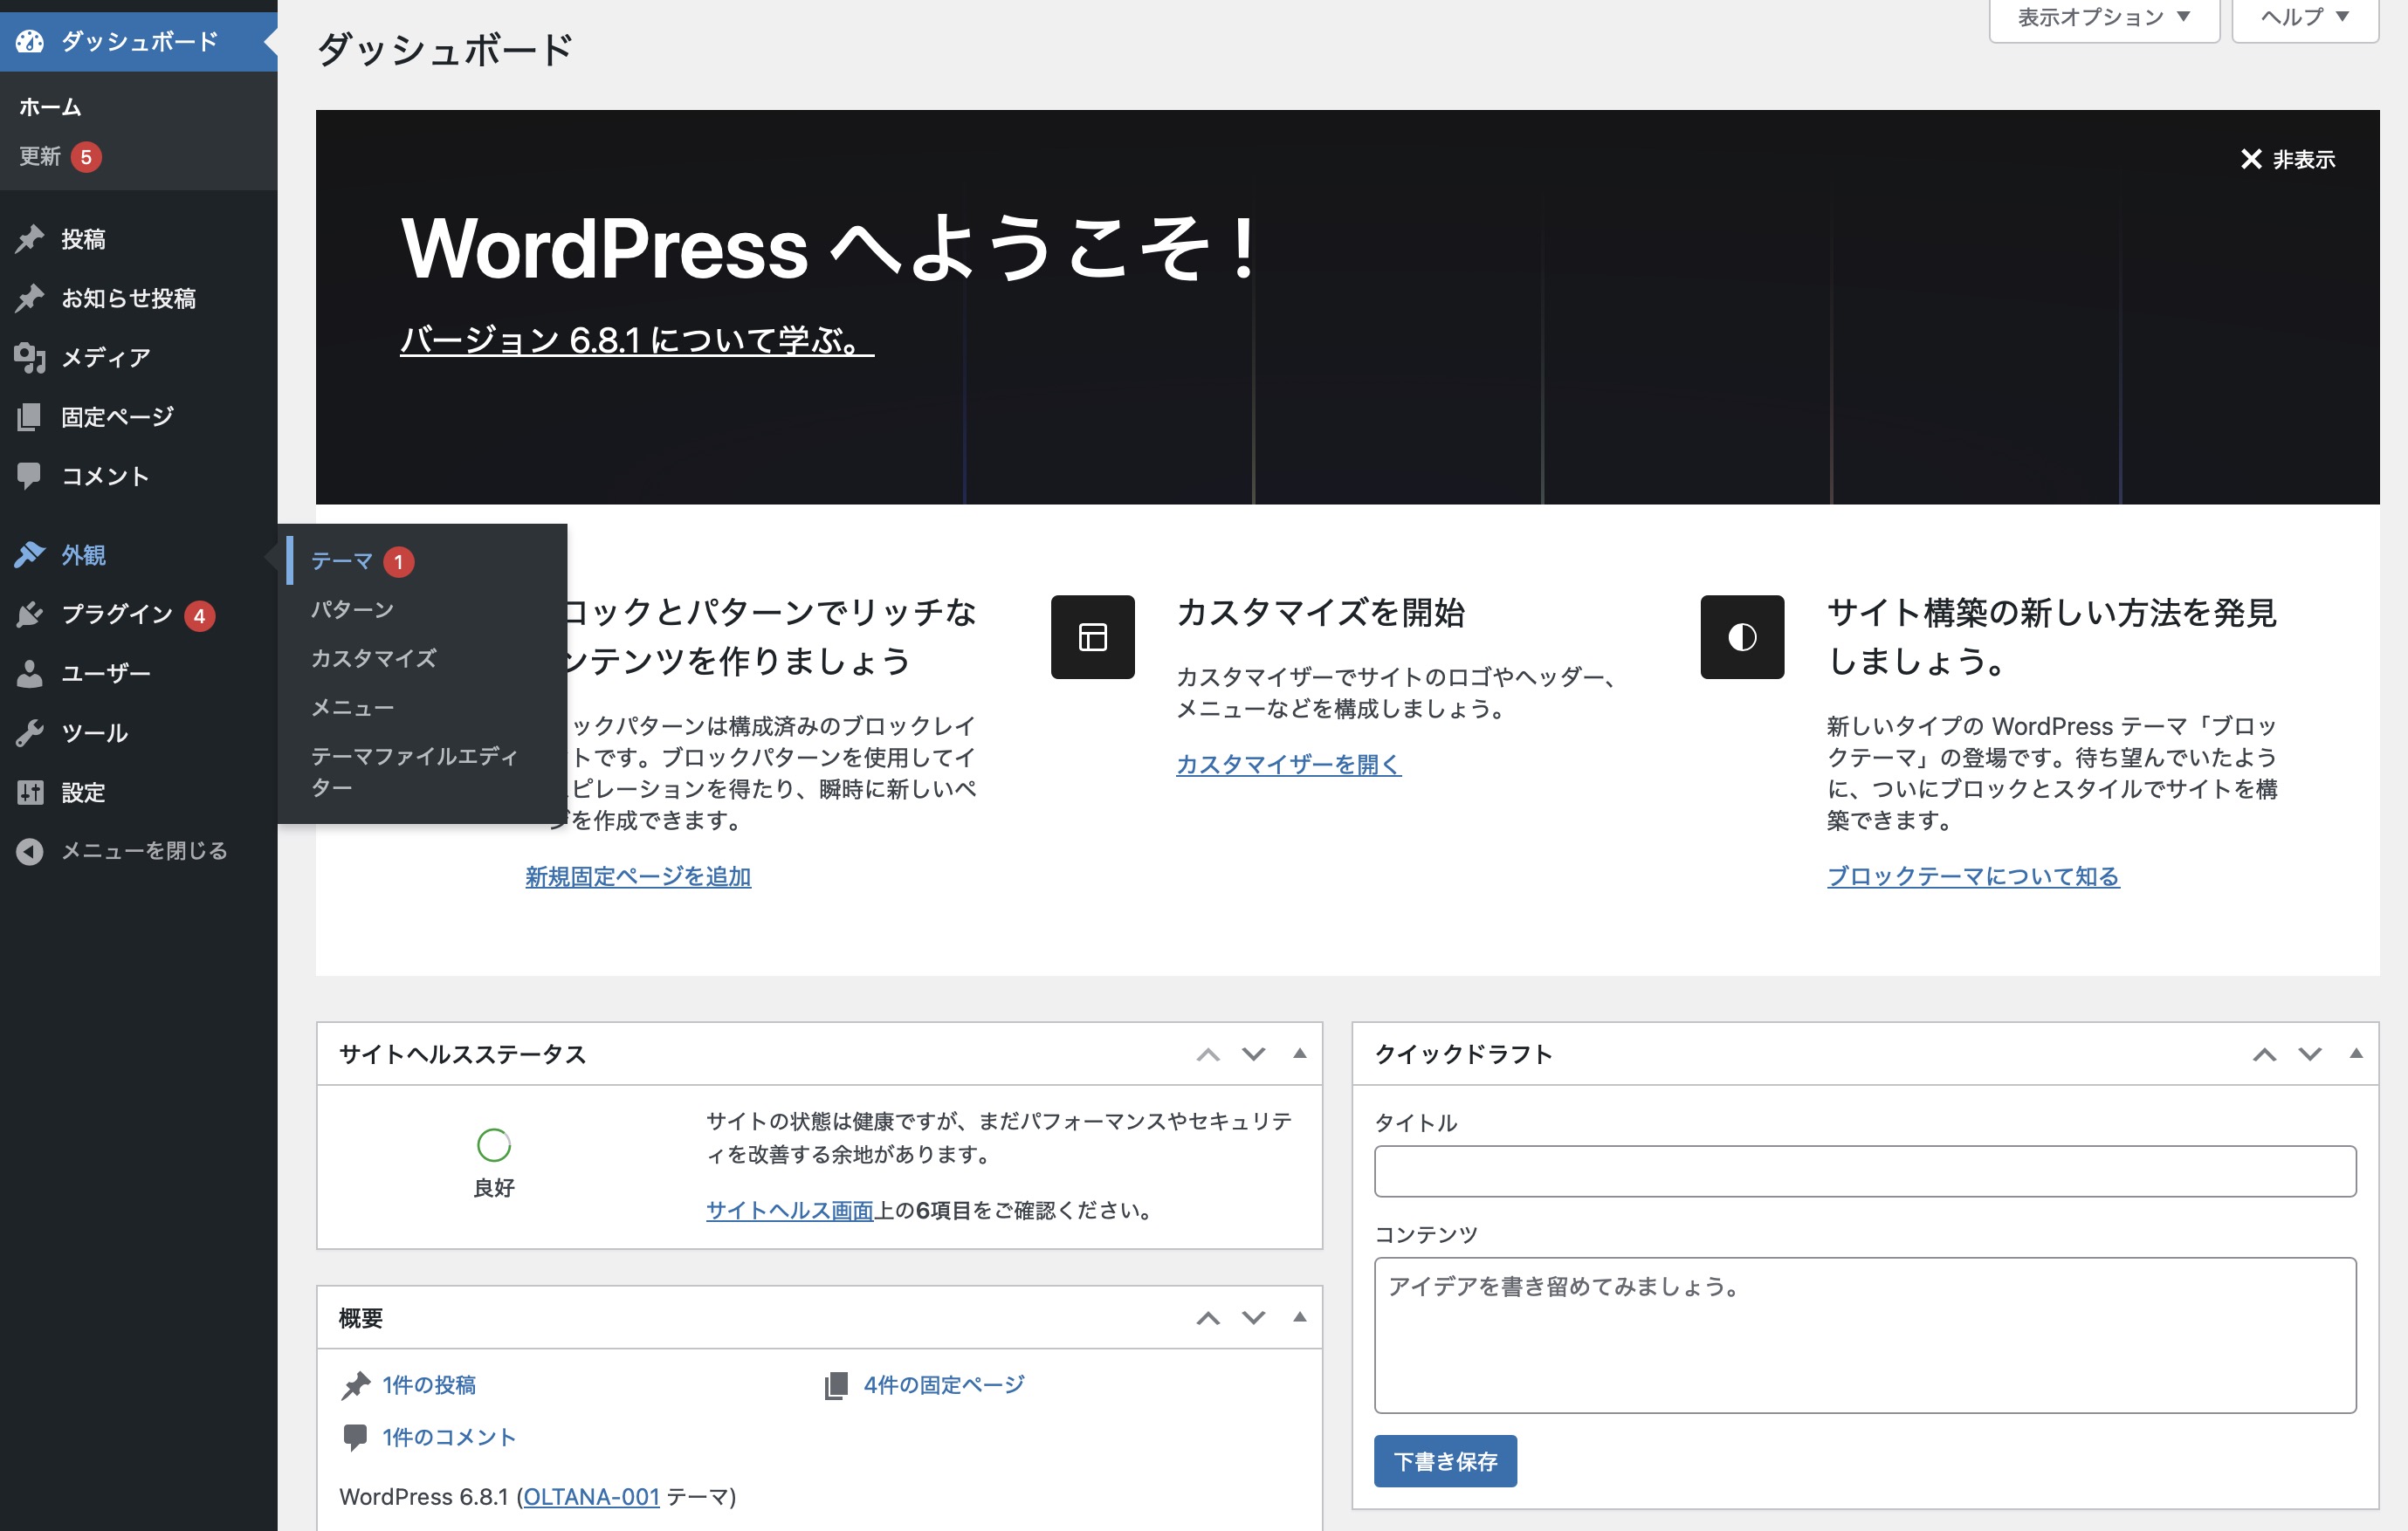Click メニューを閉じる text to collapse sidebar
The height and width of the screenshot is (1531, 2408).
[145, 851]
